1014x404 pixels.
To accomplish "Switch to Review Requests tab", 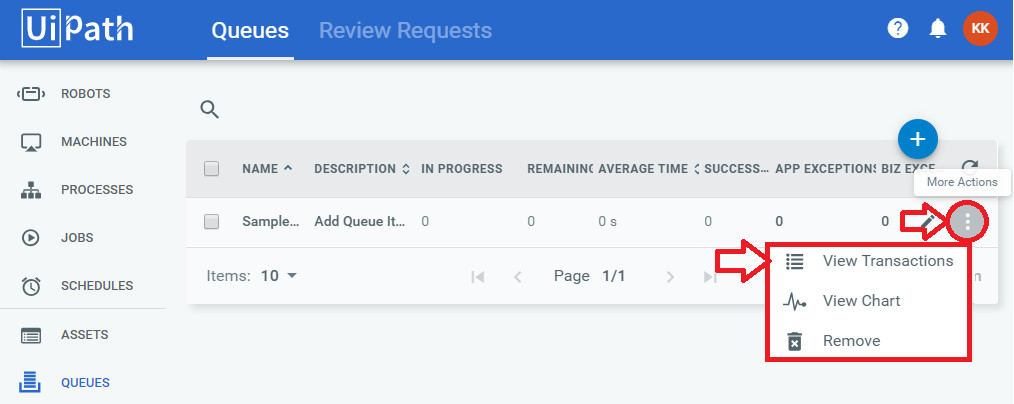I will pyautogui.click(x=405, y=30).
